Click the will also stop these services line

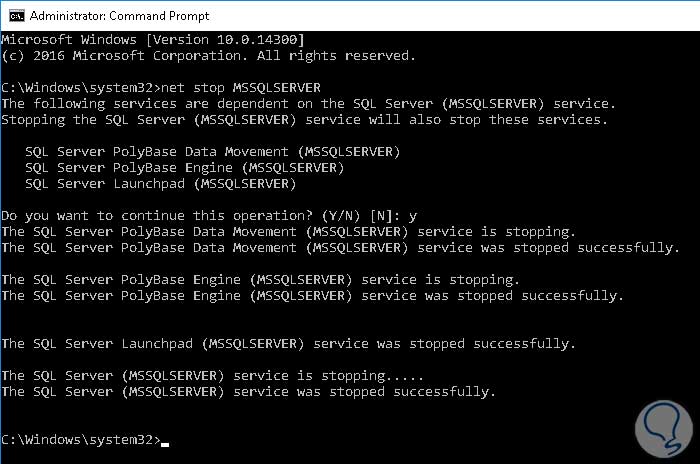303,119
